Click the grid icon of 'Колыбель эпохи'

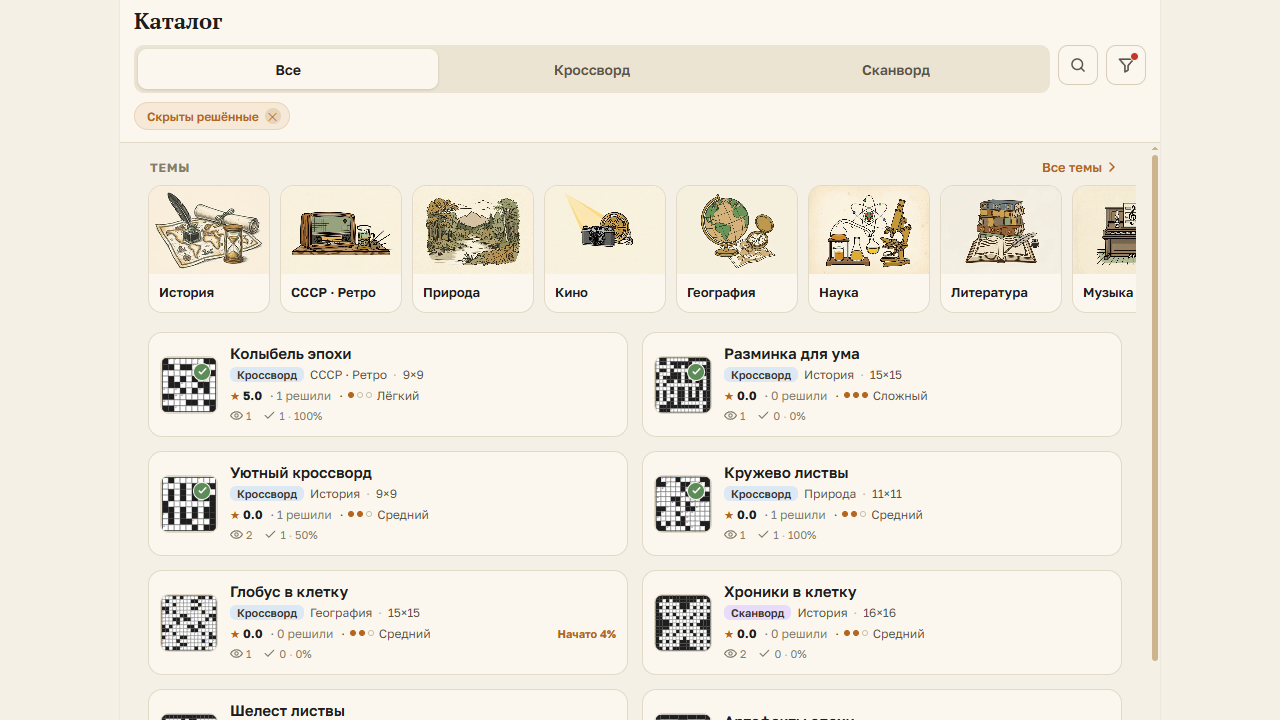click(x=189, y=385)
